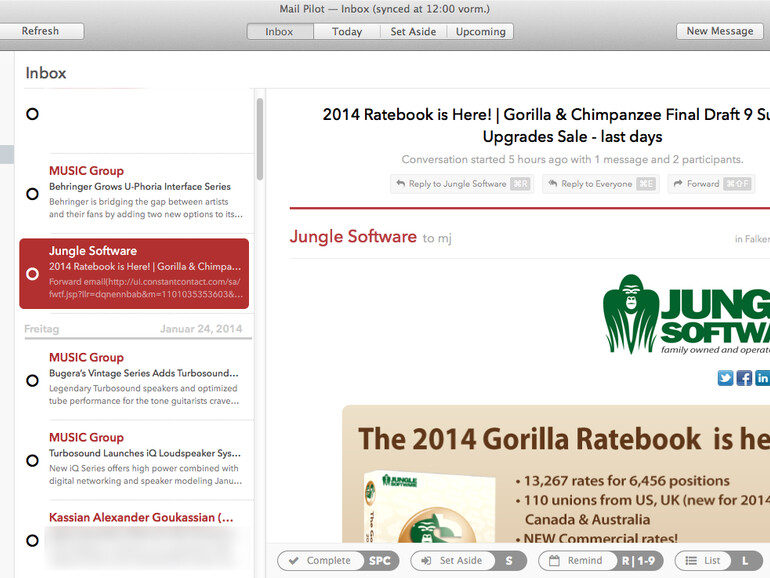Switch to the Today tab

click(347, 31)
